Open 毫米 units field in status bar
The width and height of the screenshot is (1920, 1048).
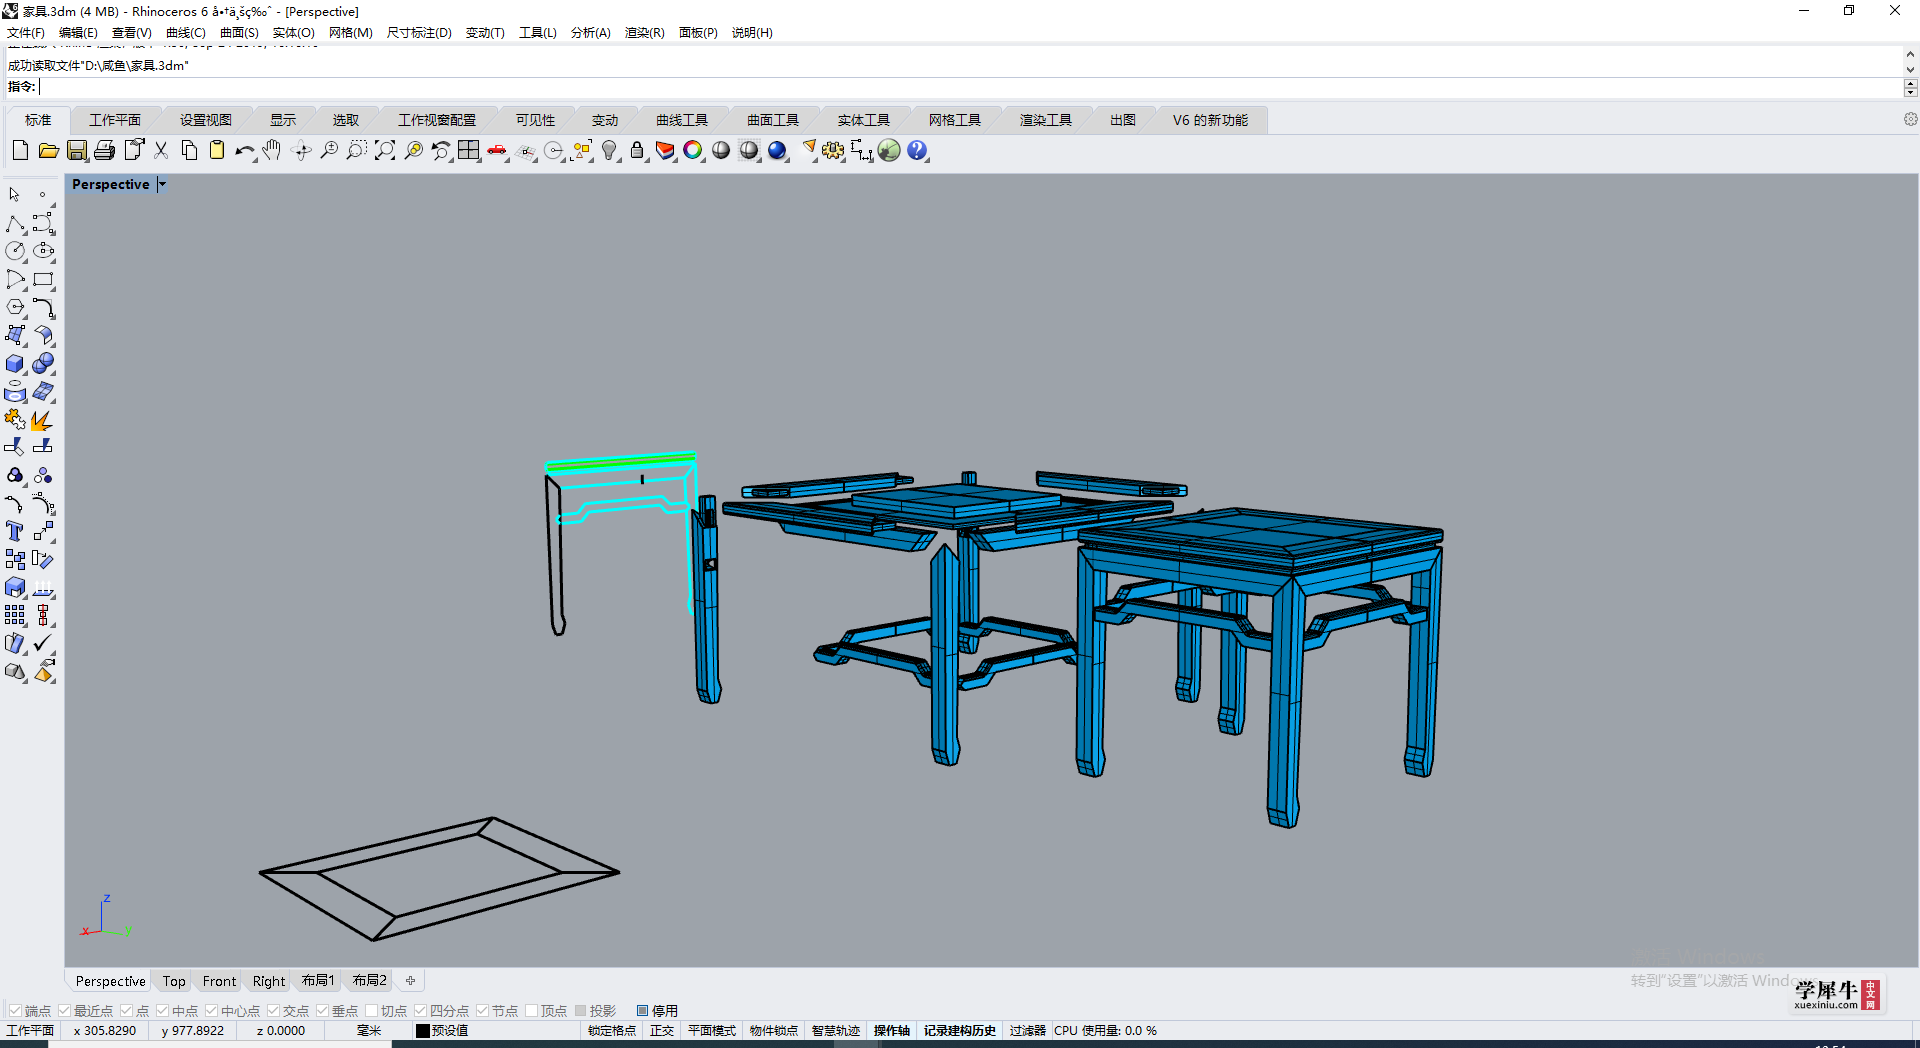[x=369, y=1031]
